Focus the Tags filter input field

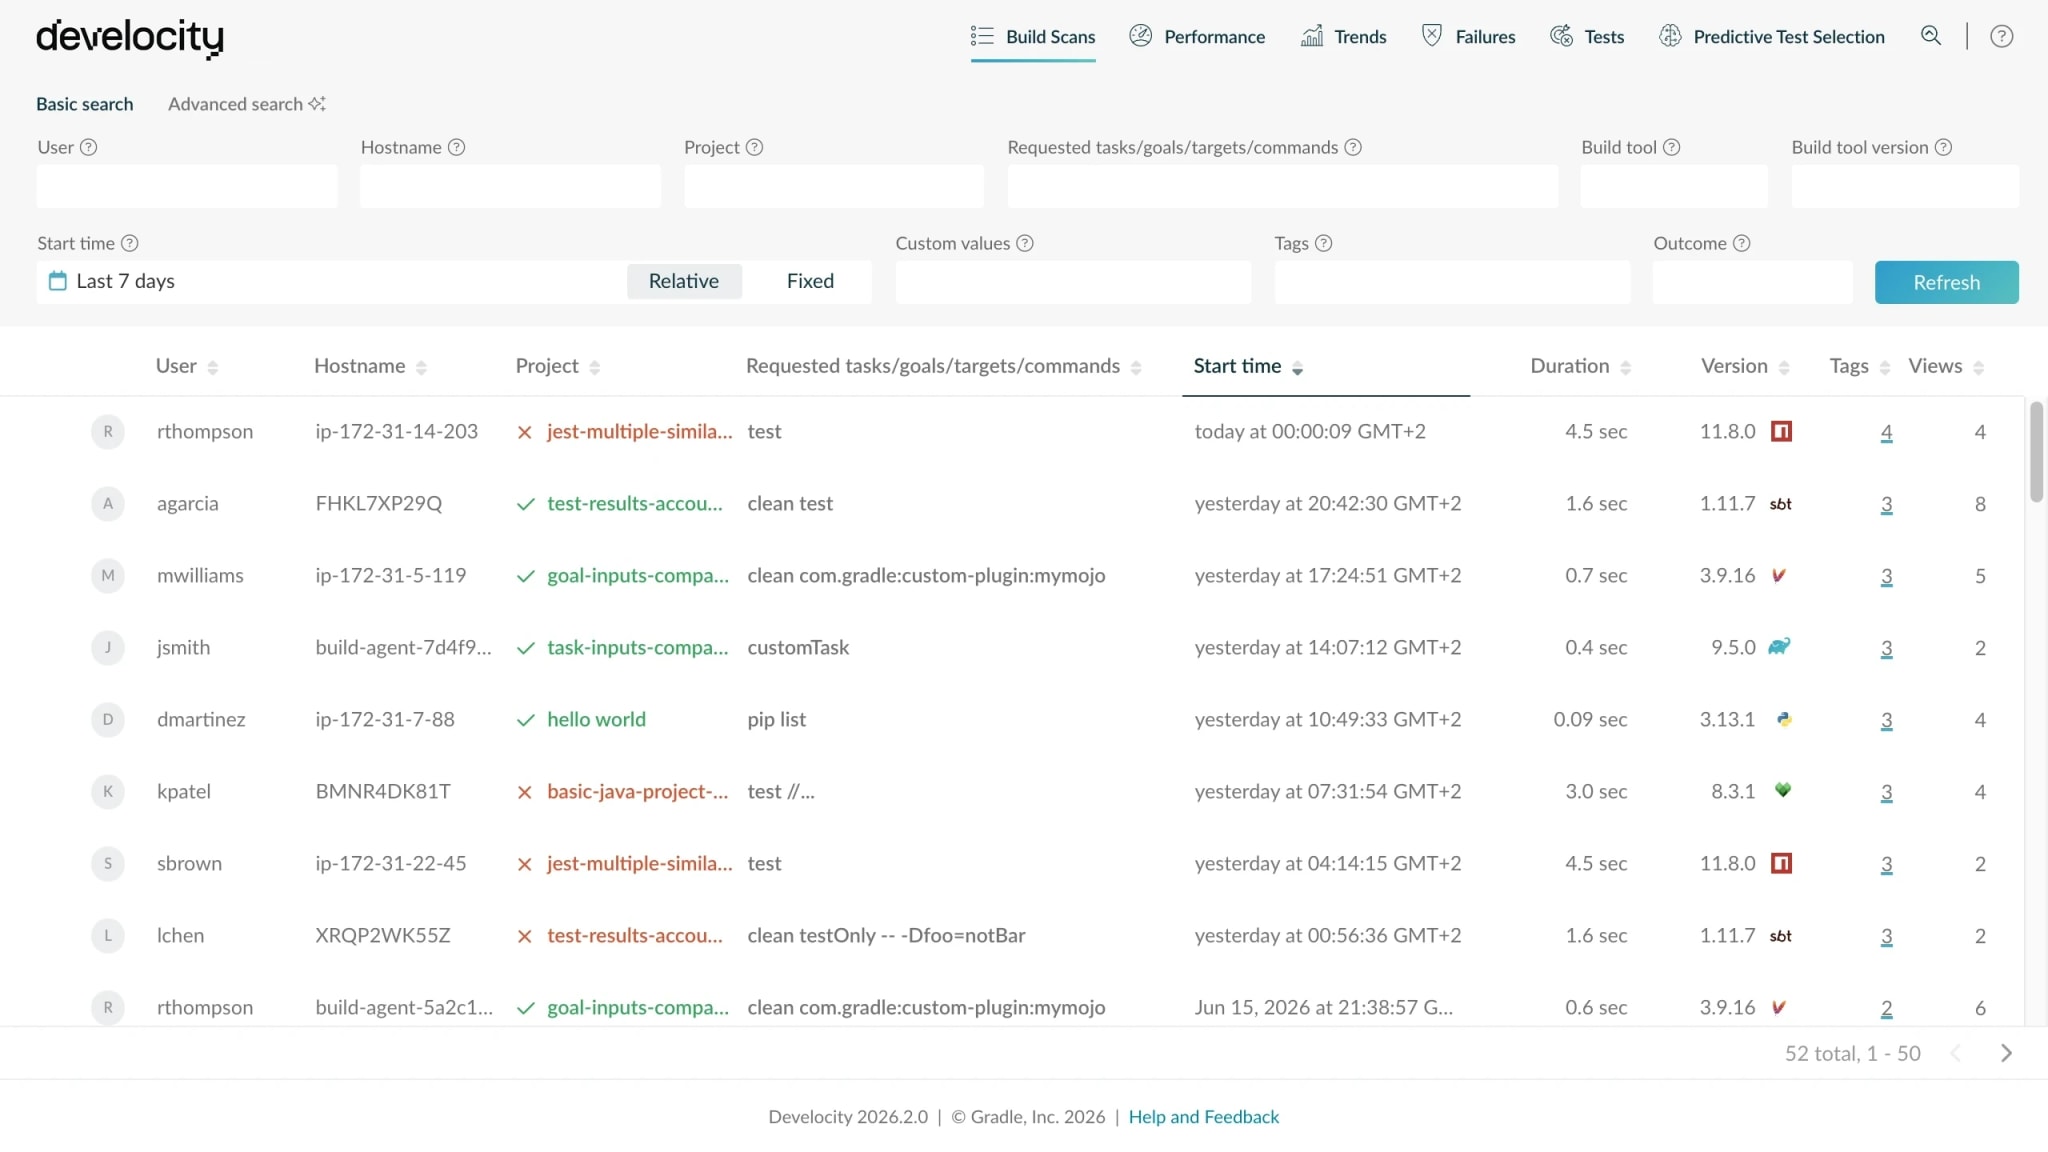click(1452, 282)
